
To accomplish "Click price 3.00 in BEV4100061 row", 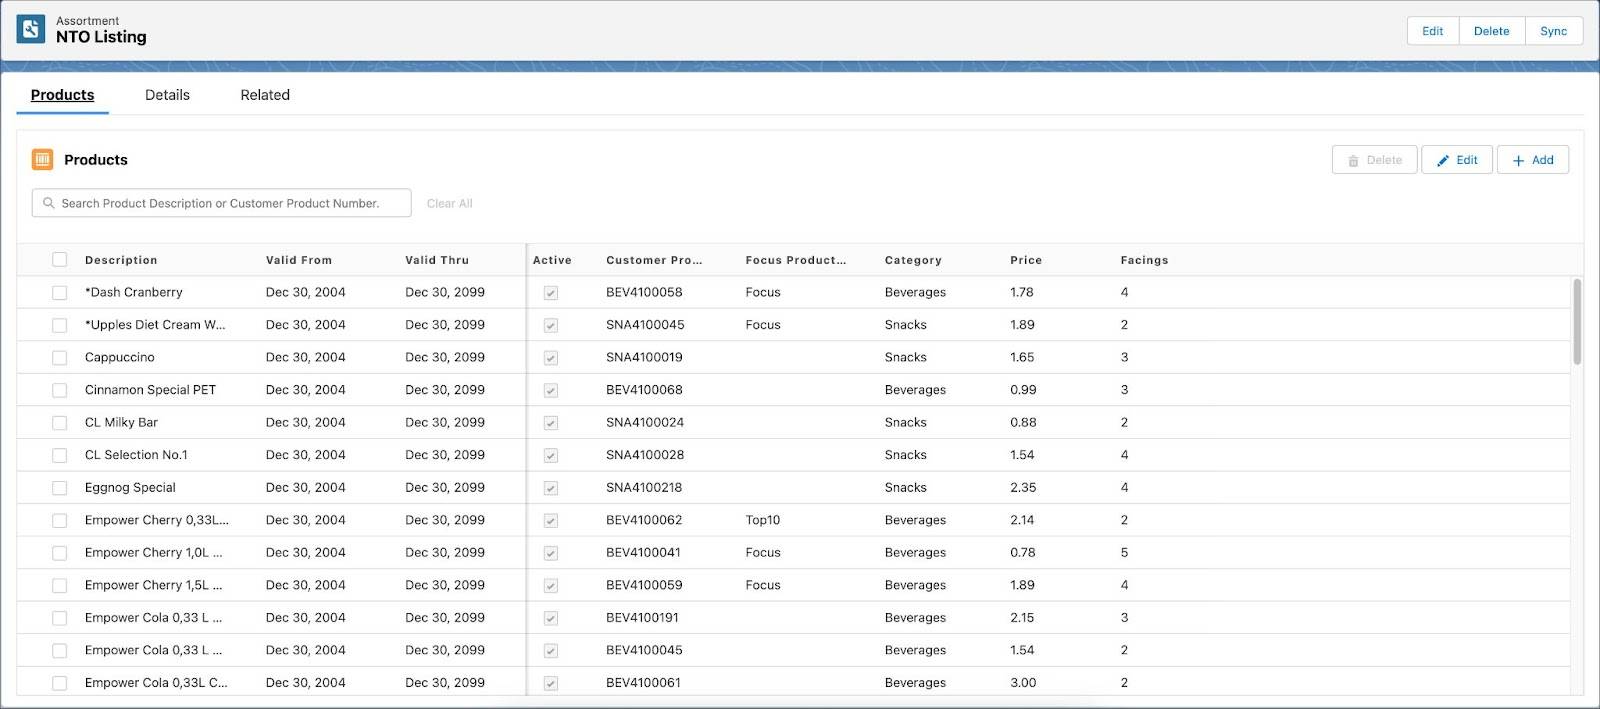I will (x=1023, y=683).
